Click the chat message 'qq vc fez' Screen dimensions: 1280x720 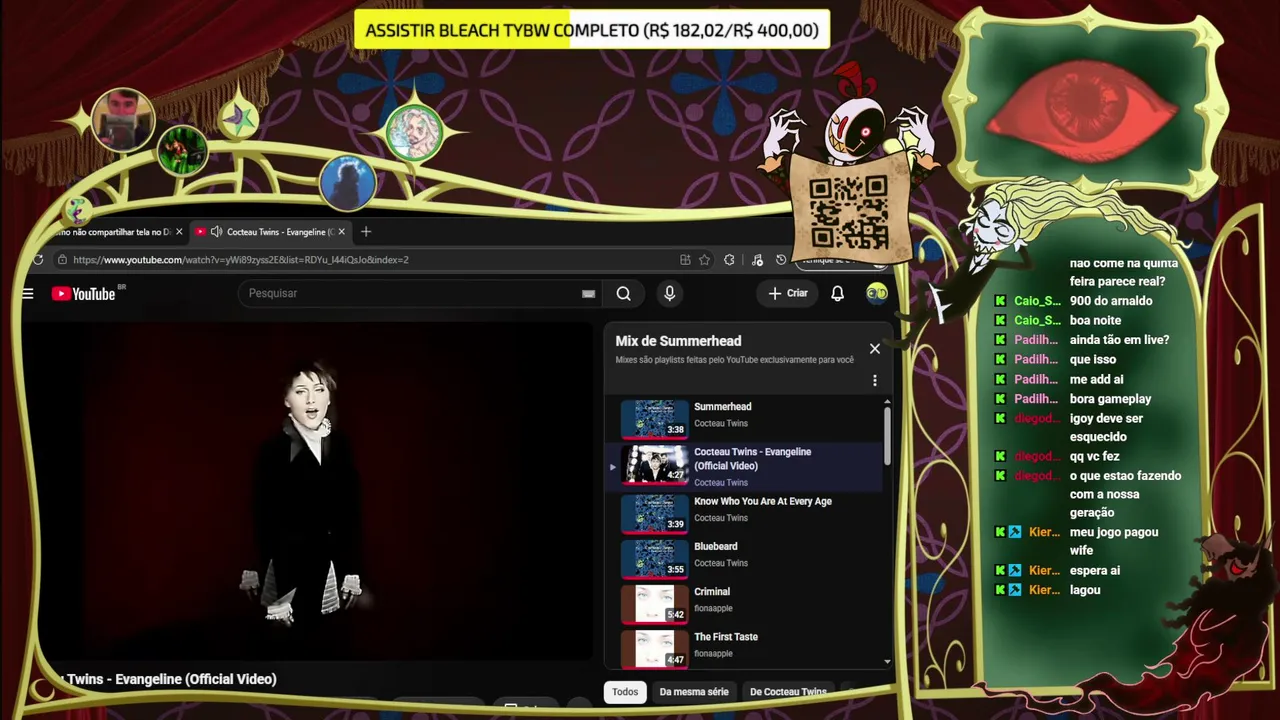[1095, 457]
